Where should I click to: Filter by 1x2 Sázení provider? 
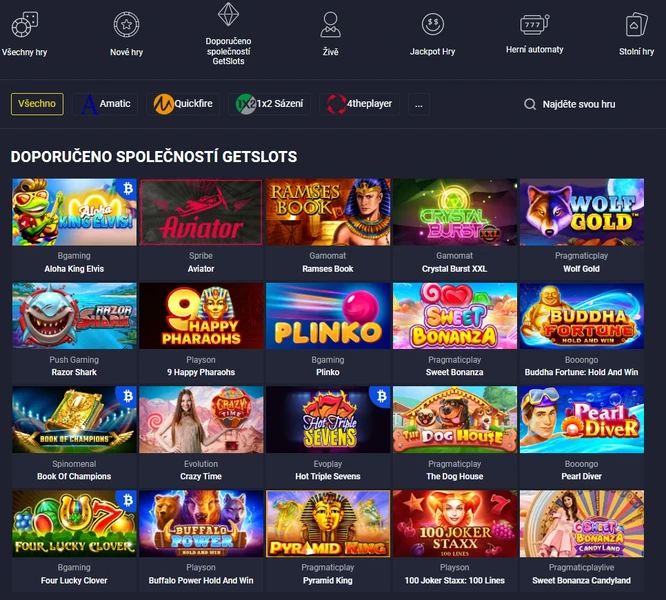click(x=269, y=104)
